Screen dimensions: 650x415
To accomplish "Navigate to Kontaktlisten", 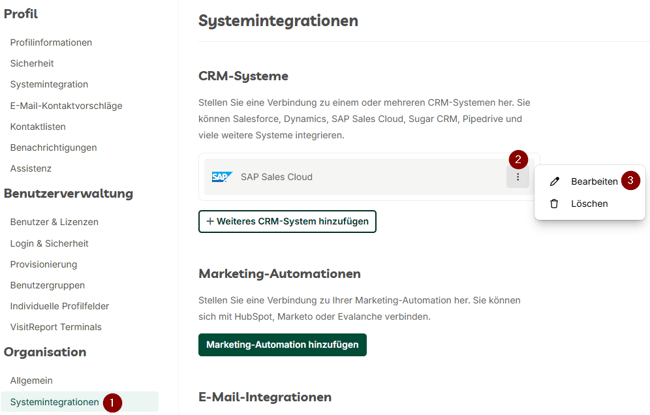I will 38,126.
